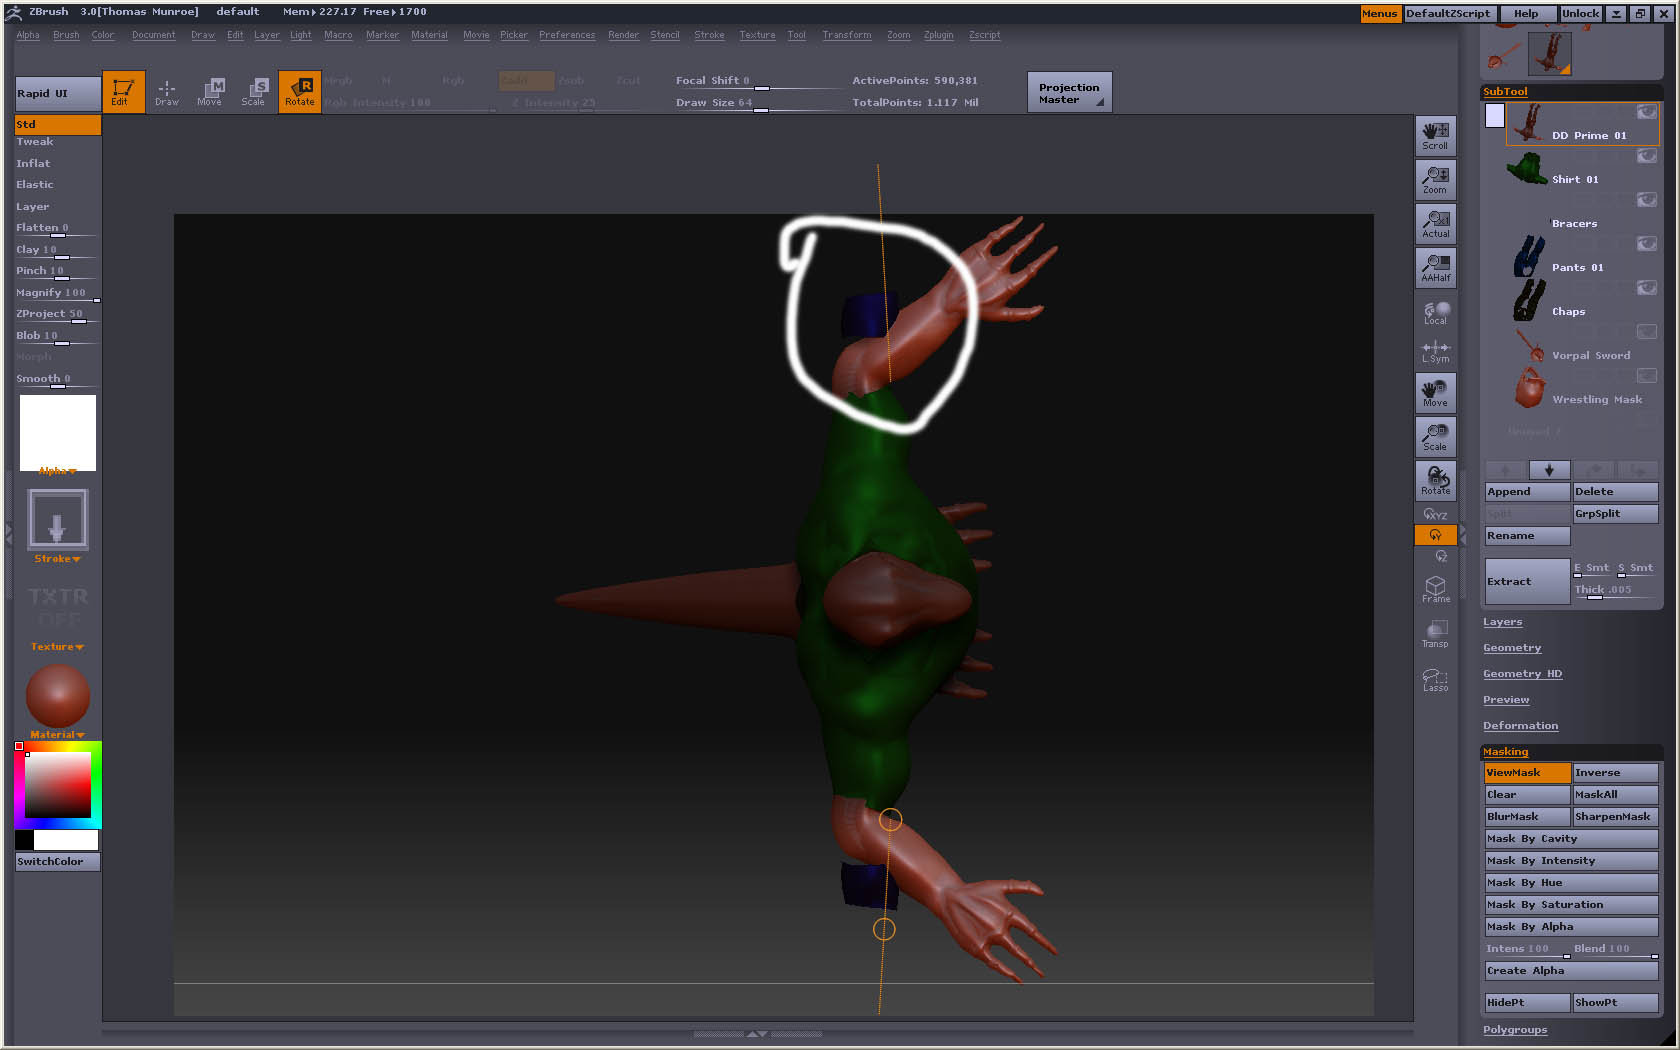Expand Geometry HD section
This screenshot has height=1050, width=1680.
tap(1522, 674)
